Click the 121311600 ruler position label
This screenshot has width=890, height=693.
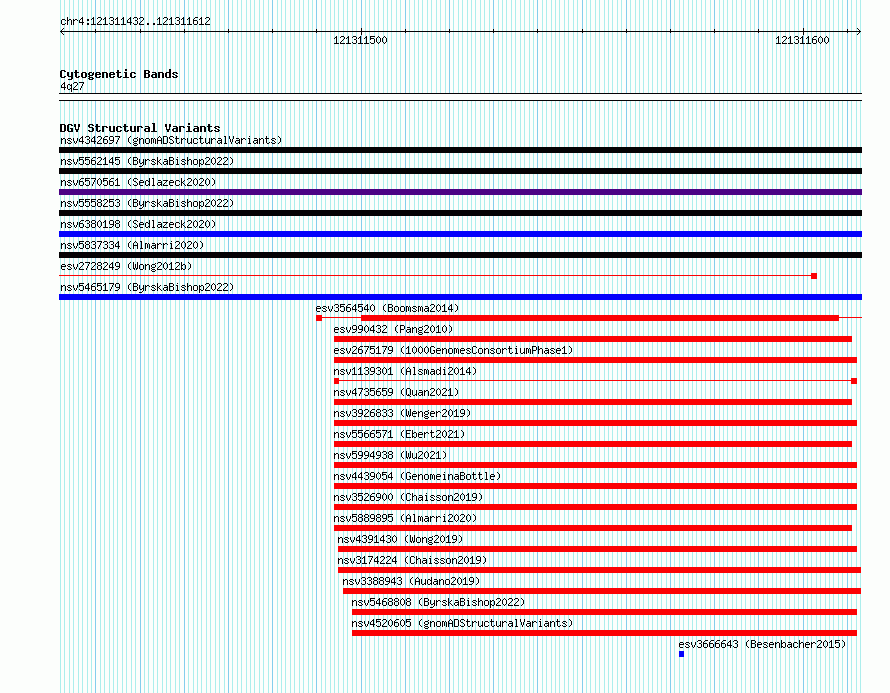802,40
